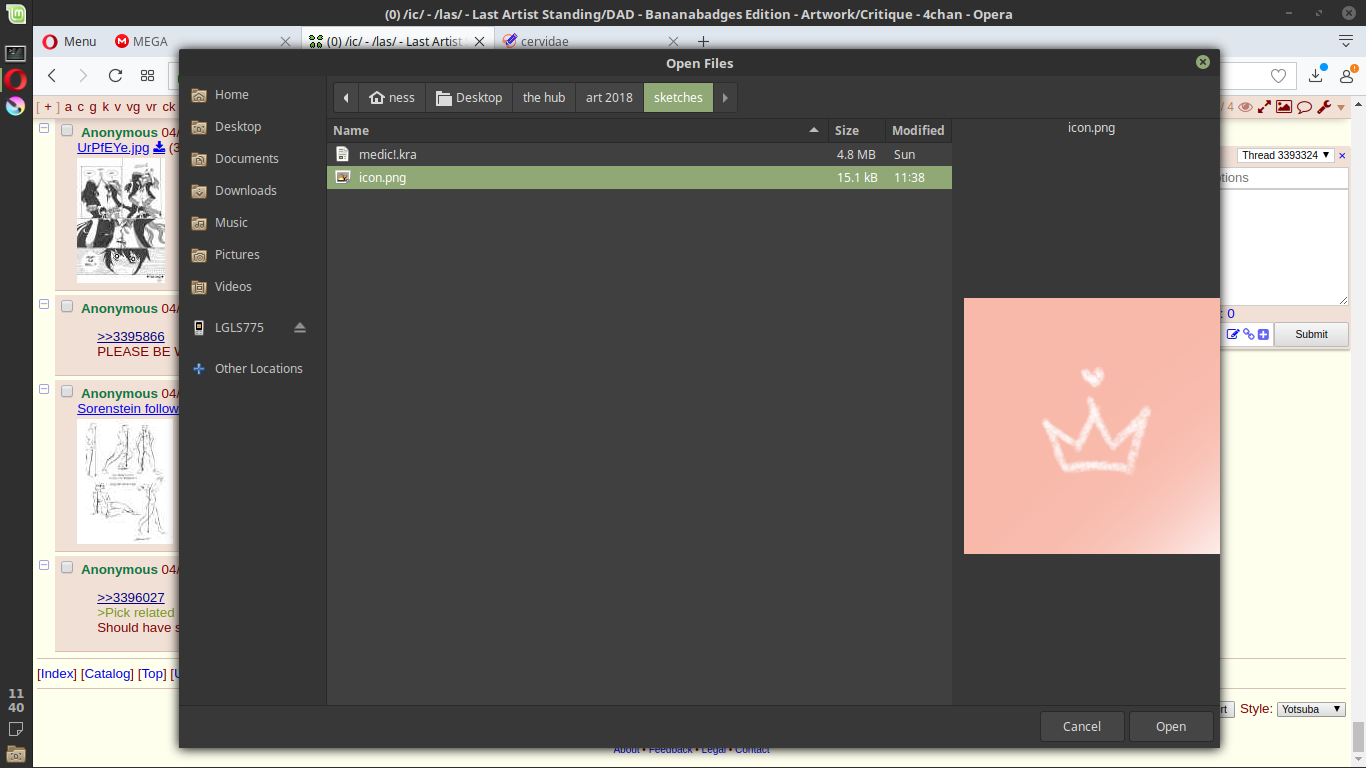This screenshot has width=1366, height=768.
Task: Sort files by the Name column
Action: [575, 130]
